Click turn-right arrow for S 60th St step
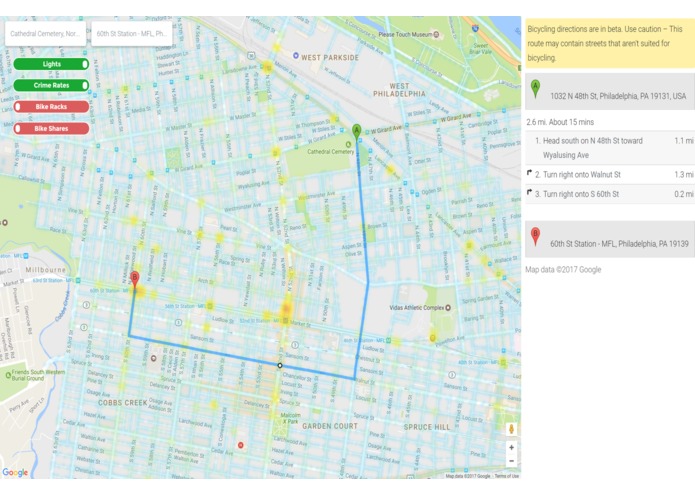This screenshot has height=494, width=695. [529, 192]
